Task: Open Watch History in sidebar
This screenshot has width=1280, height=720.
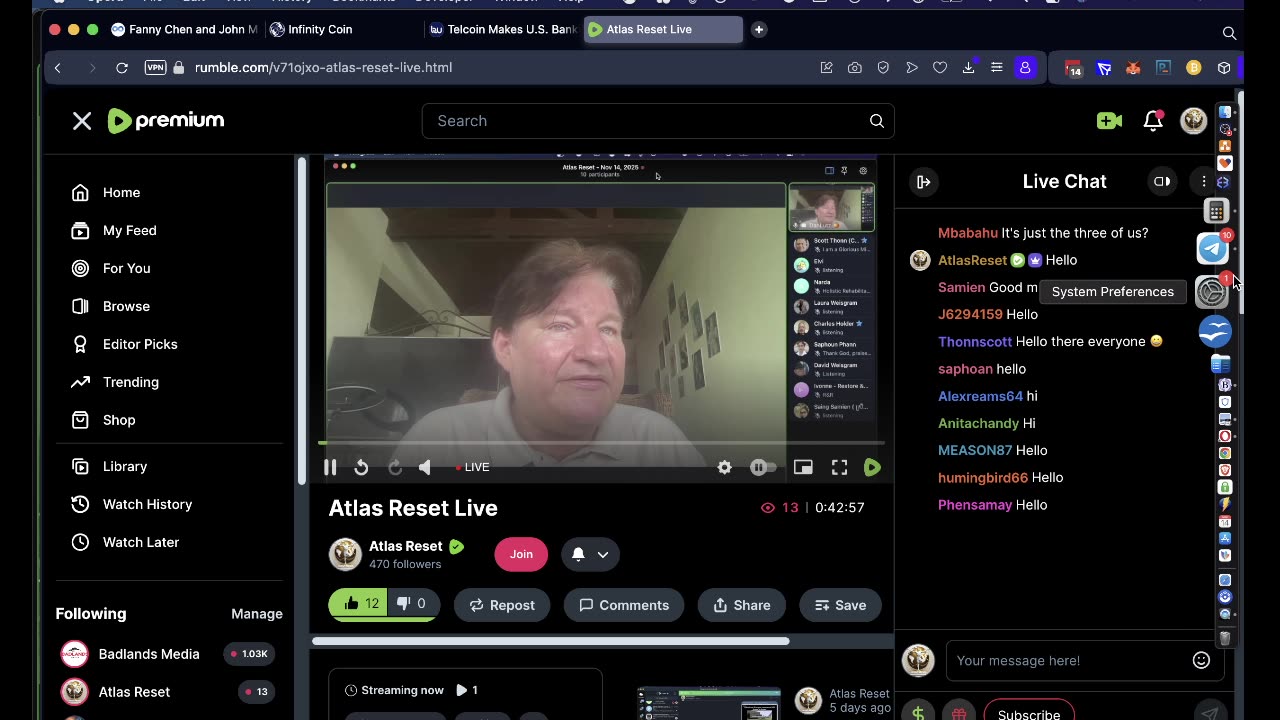Action: (x=147, y=505)
